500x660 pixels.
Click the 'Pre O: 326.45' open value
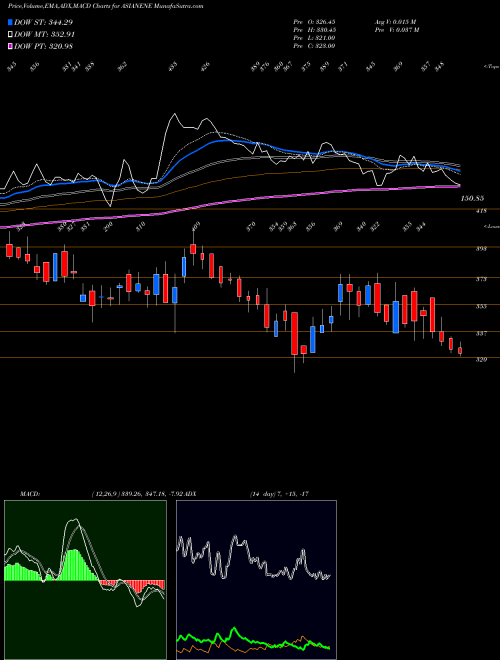tap(314, 22)
